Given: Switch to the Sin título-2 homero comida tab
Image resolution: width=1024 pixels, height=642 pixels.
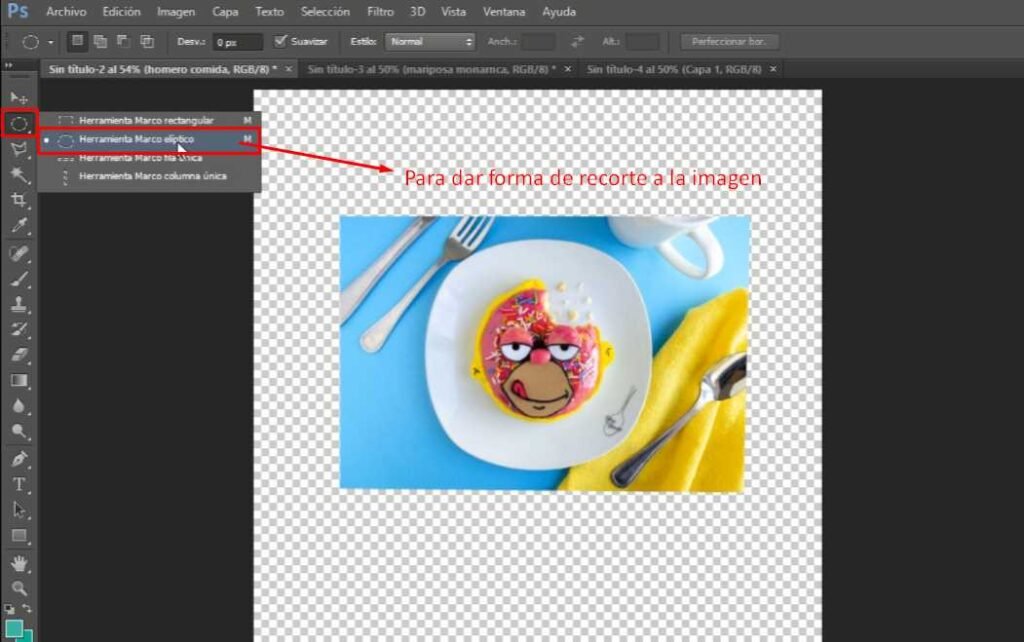Looking at the screenshot, I should pos(163,69).
